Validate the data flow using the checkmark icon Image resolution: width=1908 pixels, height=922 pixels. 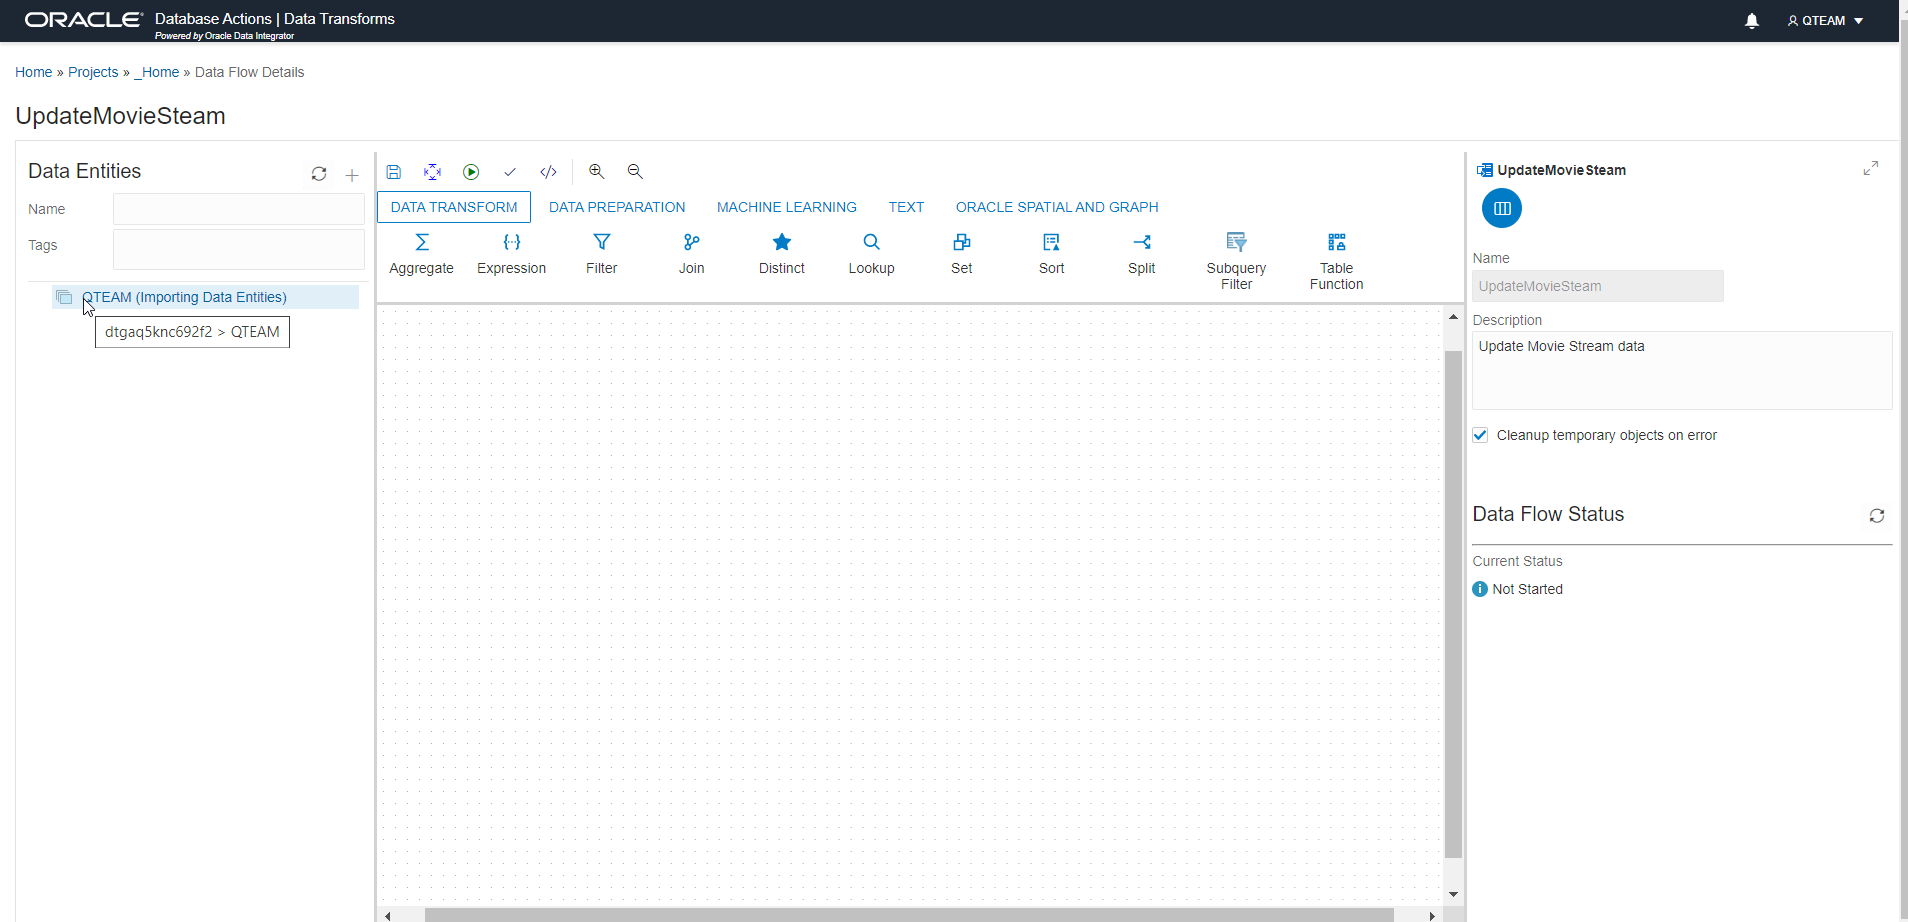click(x=510, y=172)
